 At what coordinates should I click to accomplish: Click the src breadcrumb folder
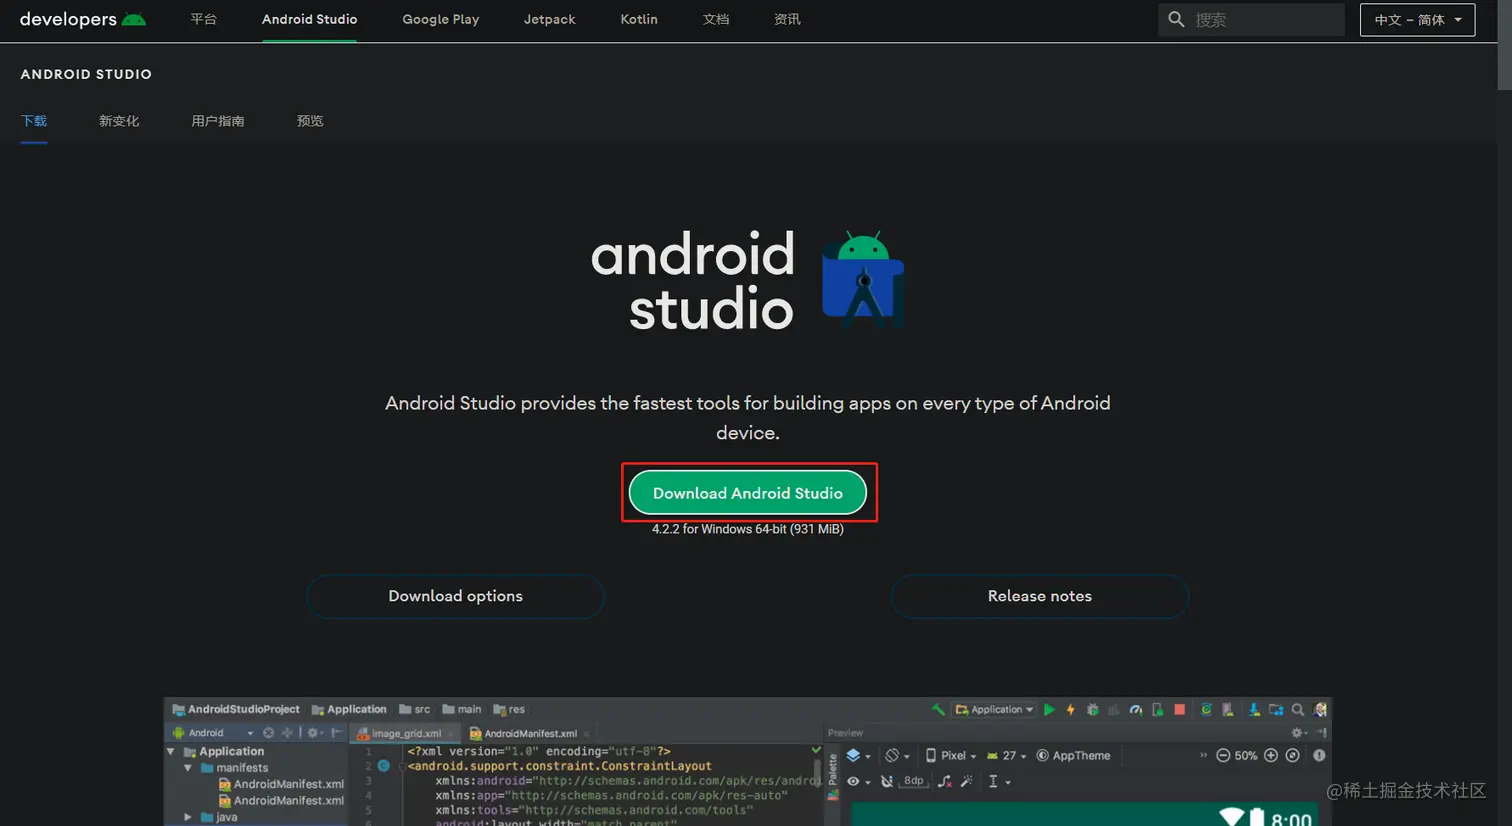pos(415,709)
